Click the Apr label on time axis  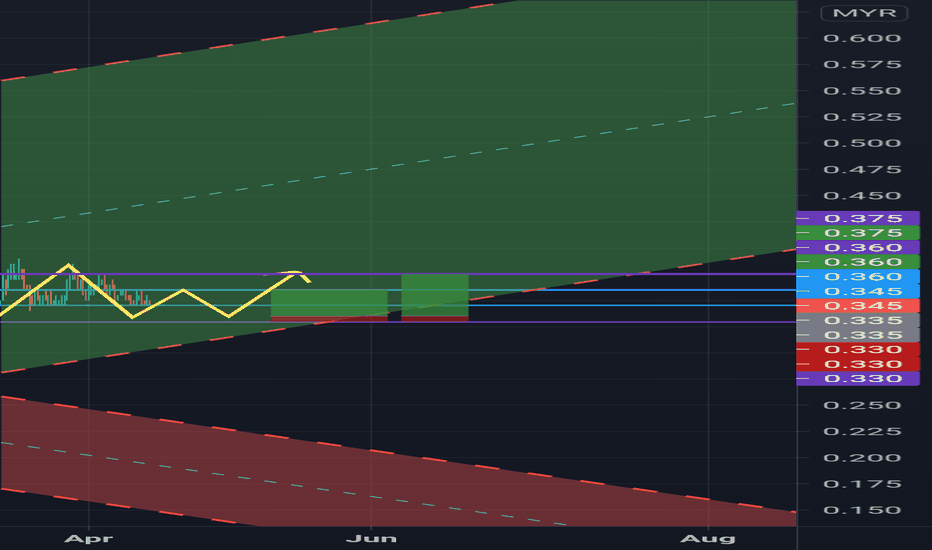(x=89, y=539)
